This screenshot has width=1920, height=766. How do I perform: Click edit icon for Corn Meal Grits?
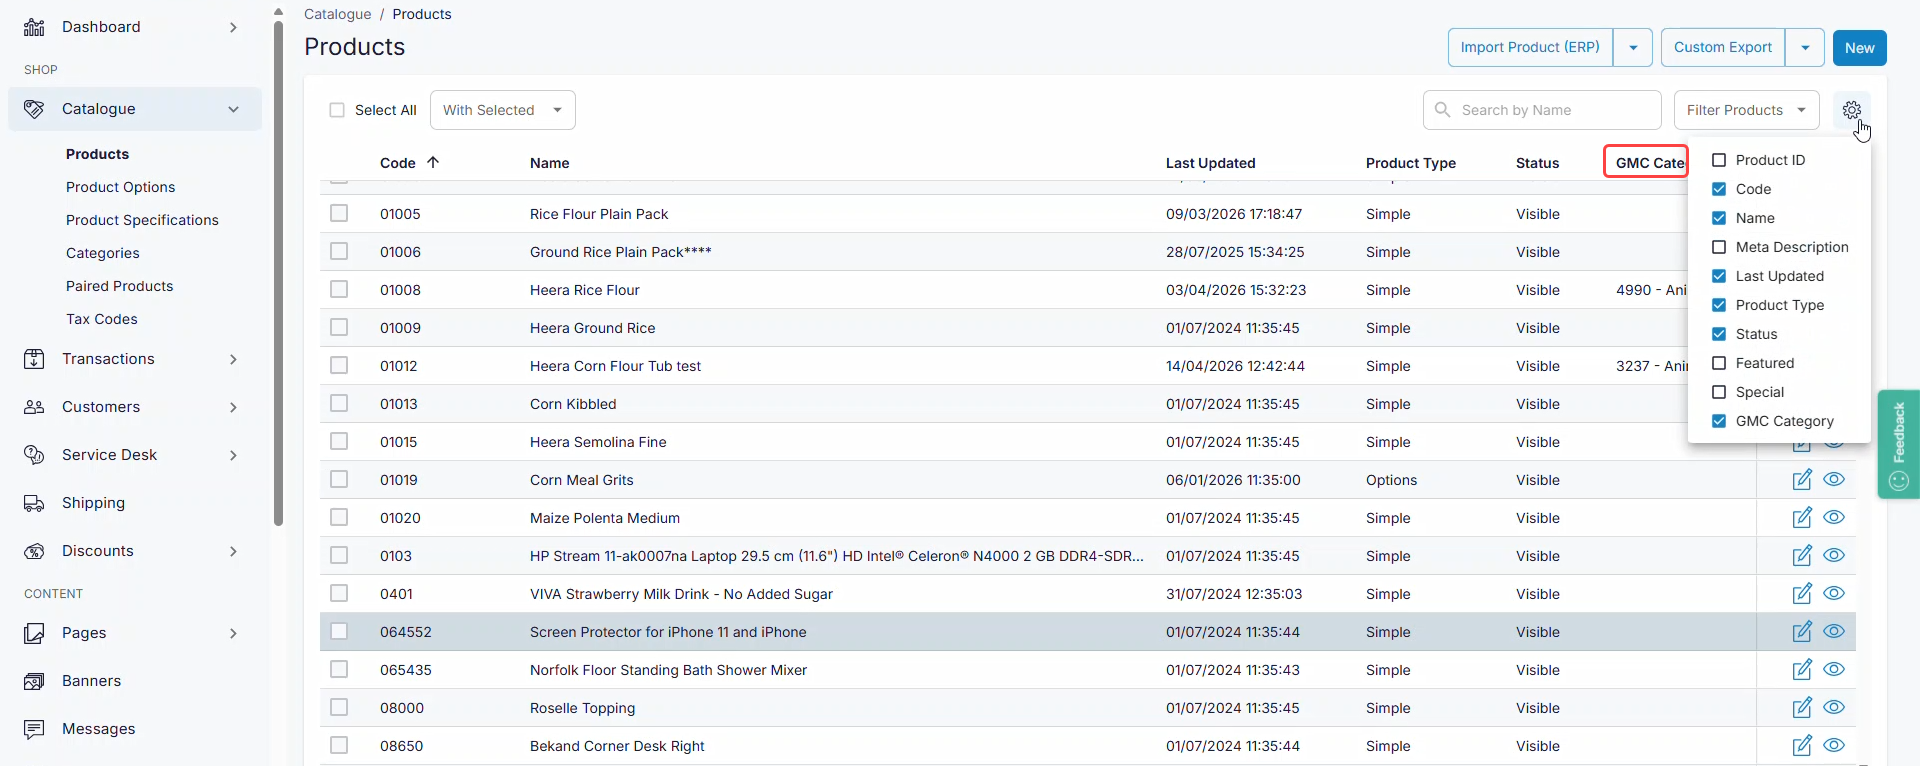click(x=1801, y=480)
